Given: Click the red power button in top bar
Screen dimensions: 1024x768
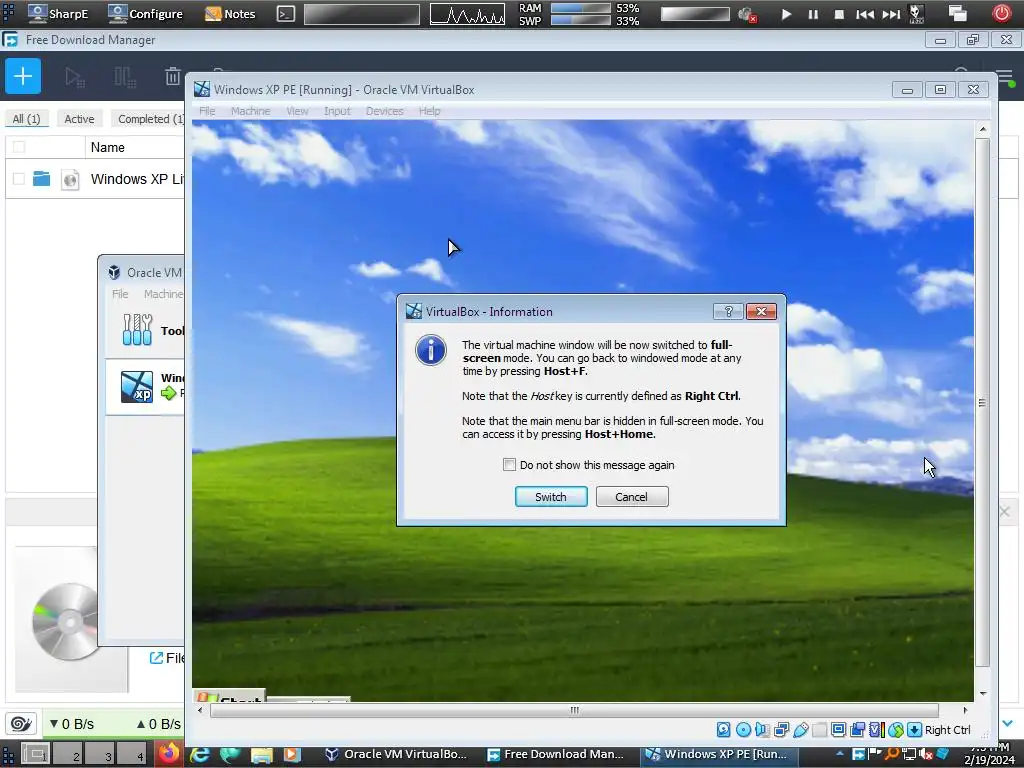Looking at the screenshot, I should tap(1002, 13).
